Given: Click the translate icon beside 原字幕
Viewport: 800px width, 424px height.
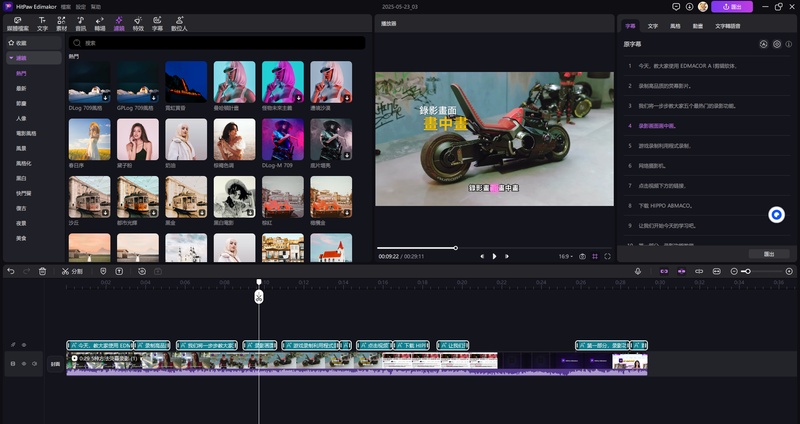Looking at the screenshot, I should point(763,44).
